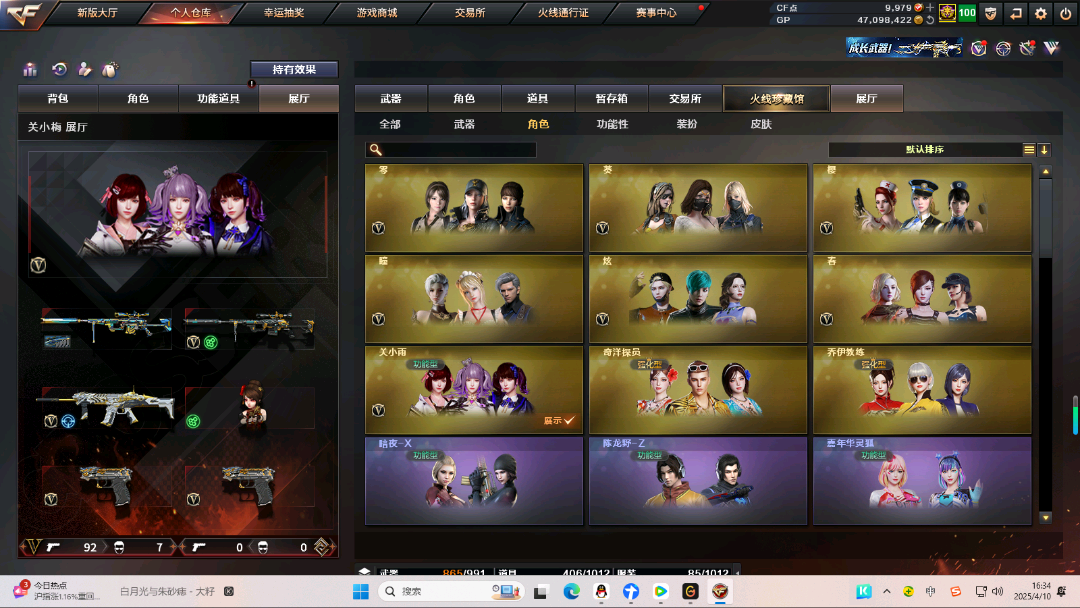The width and height of the screenshot is (1080, 608).
Task: Open the rank badge icon
Action: (x=947, y=12)
